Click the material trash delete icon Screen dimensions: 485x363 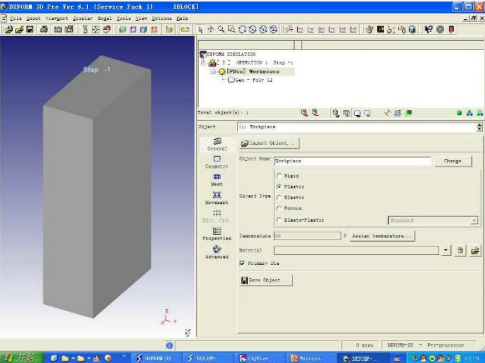pos(460,251)
